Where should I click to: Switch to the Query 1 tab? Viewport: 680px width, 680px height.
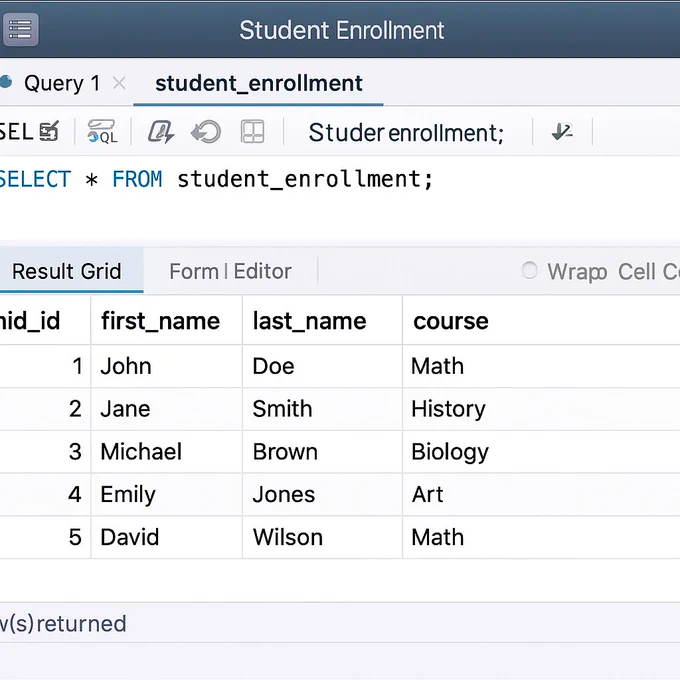(x=62, y=83)
